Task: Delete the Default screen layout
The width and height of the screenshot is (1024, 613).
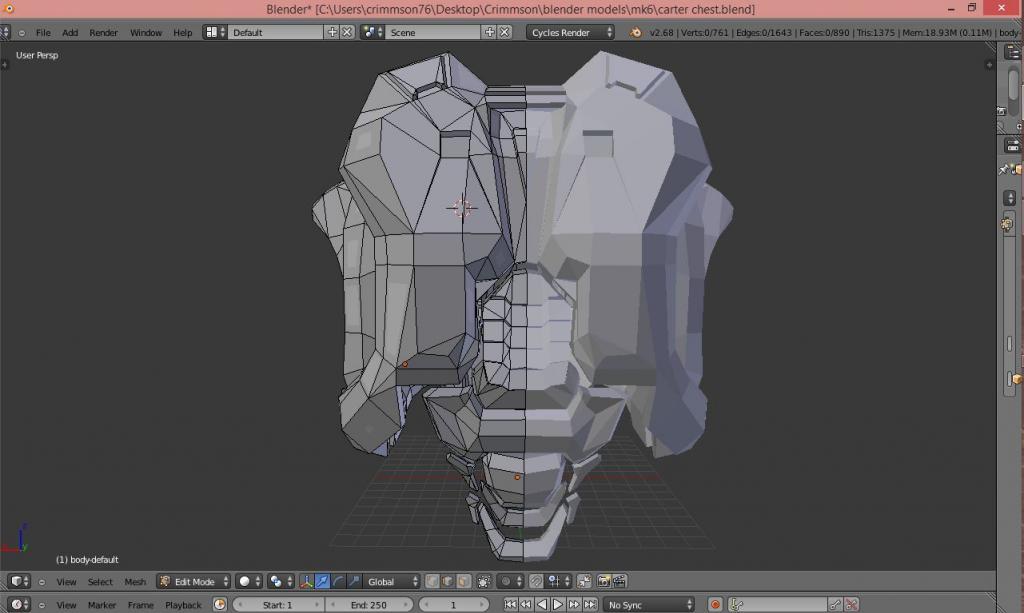Action: (347, 32)
